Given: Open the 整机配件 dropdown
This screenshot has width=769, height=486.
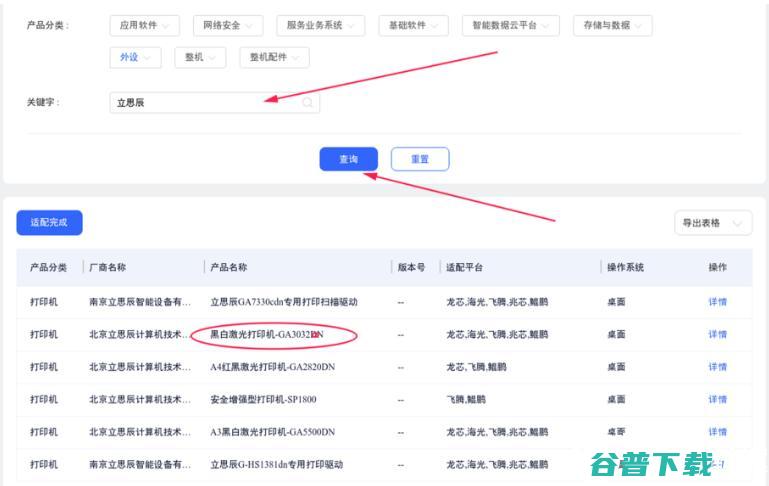Looking at the screenshot, I should click(275, 57).
